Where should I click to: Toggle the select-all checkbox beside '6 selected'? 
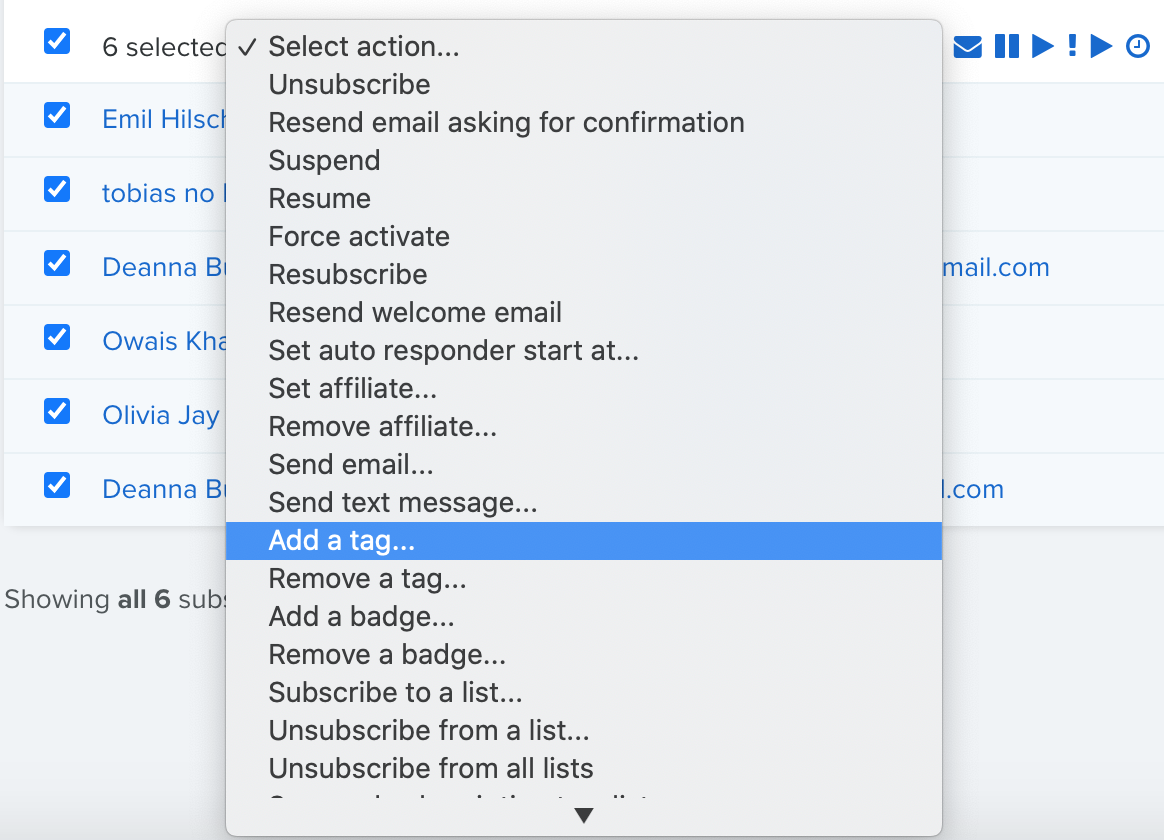(57, 42)
